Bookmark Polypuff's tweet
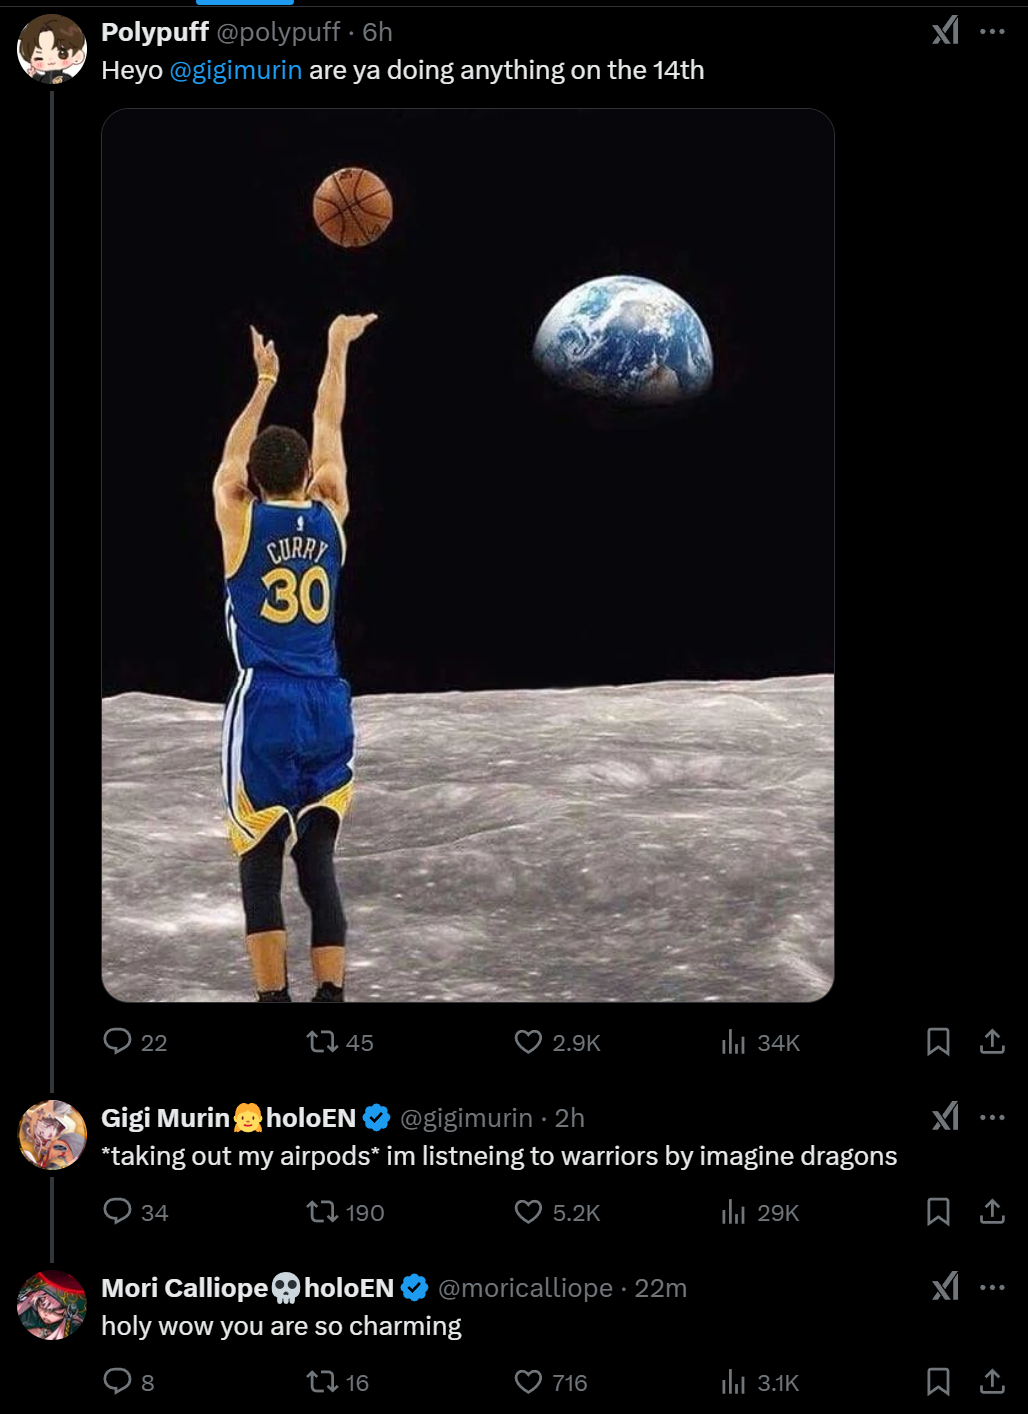1028x1414 pixels. [938, 1042]
